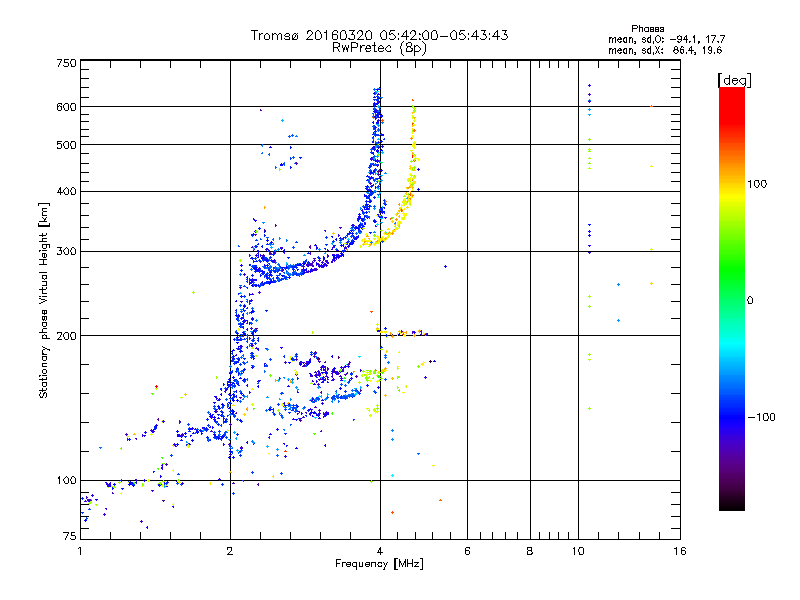The height and width of the screenshot is (600, 800).
Task: Click the "Frequency [MHz]" axis label
Action: pyautogui.click(x=379, y=564)
